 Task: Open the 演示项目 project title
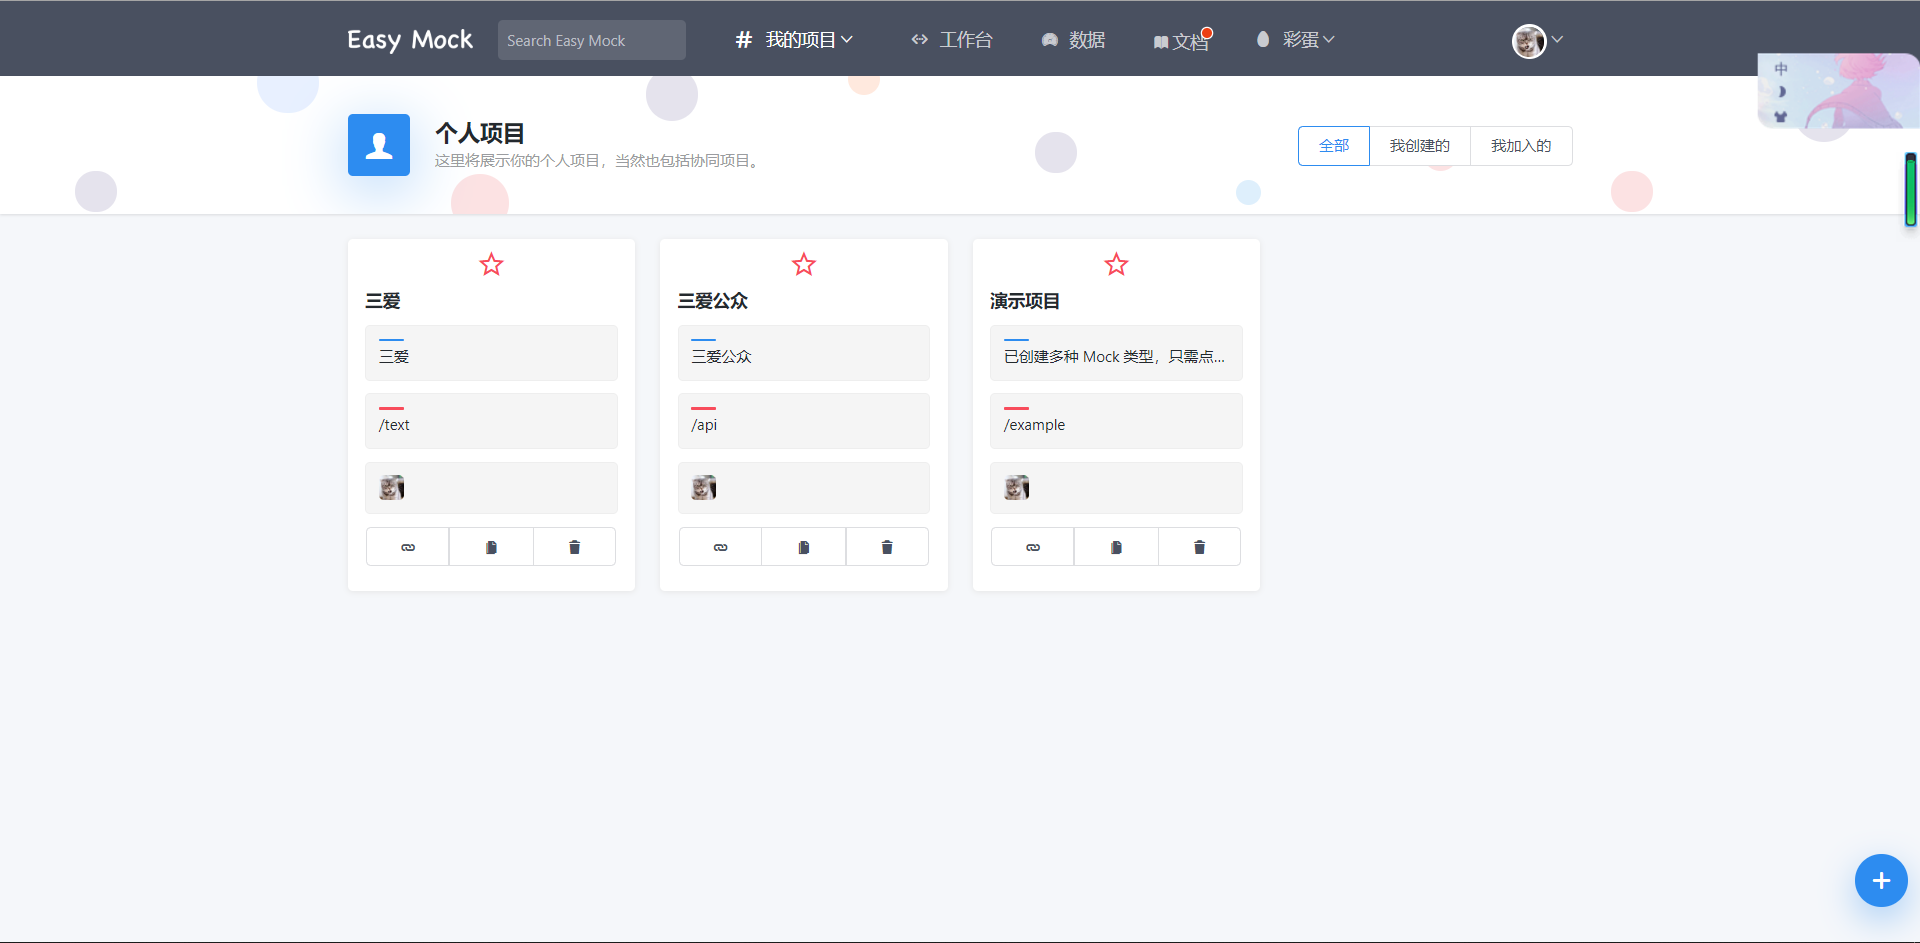[x=1025, y=301]
